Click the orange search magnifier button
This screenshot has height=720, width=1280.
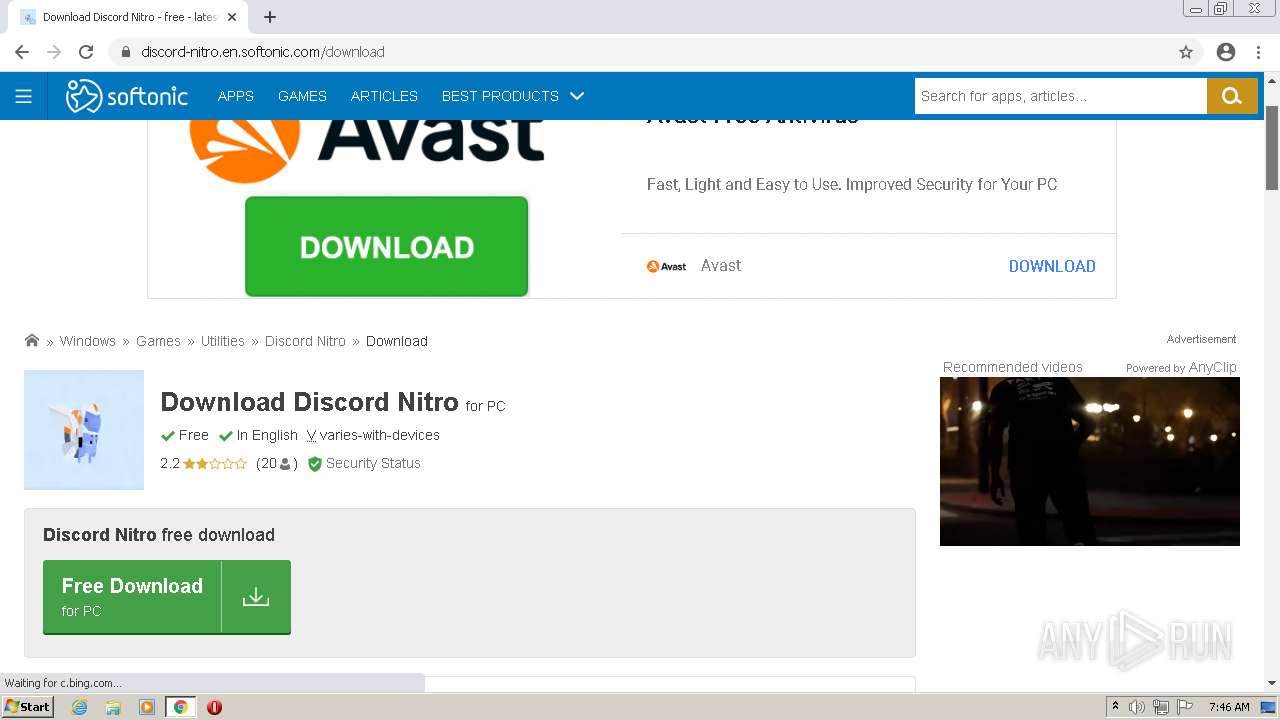click(x=1232, y=96)
